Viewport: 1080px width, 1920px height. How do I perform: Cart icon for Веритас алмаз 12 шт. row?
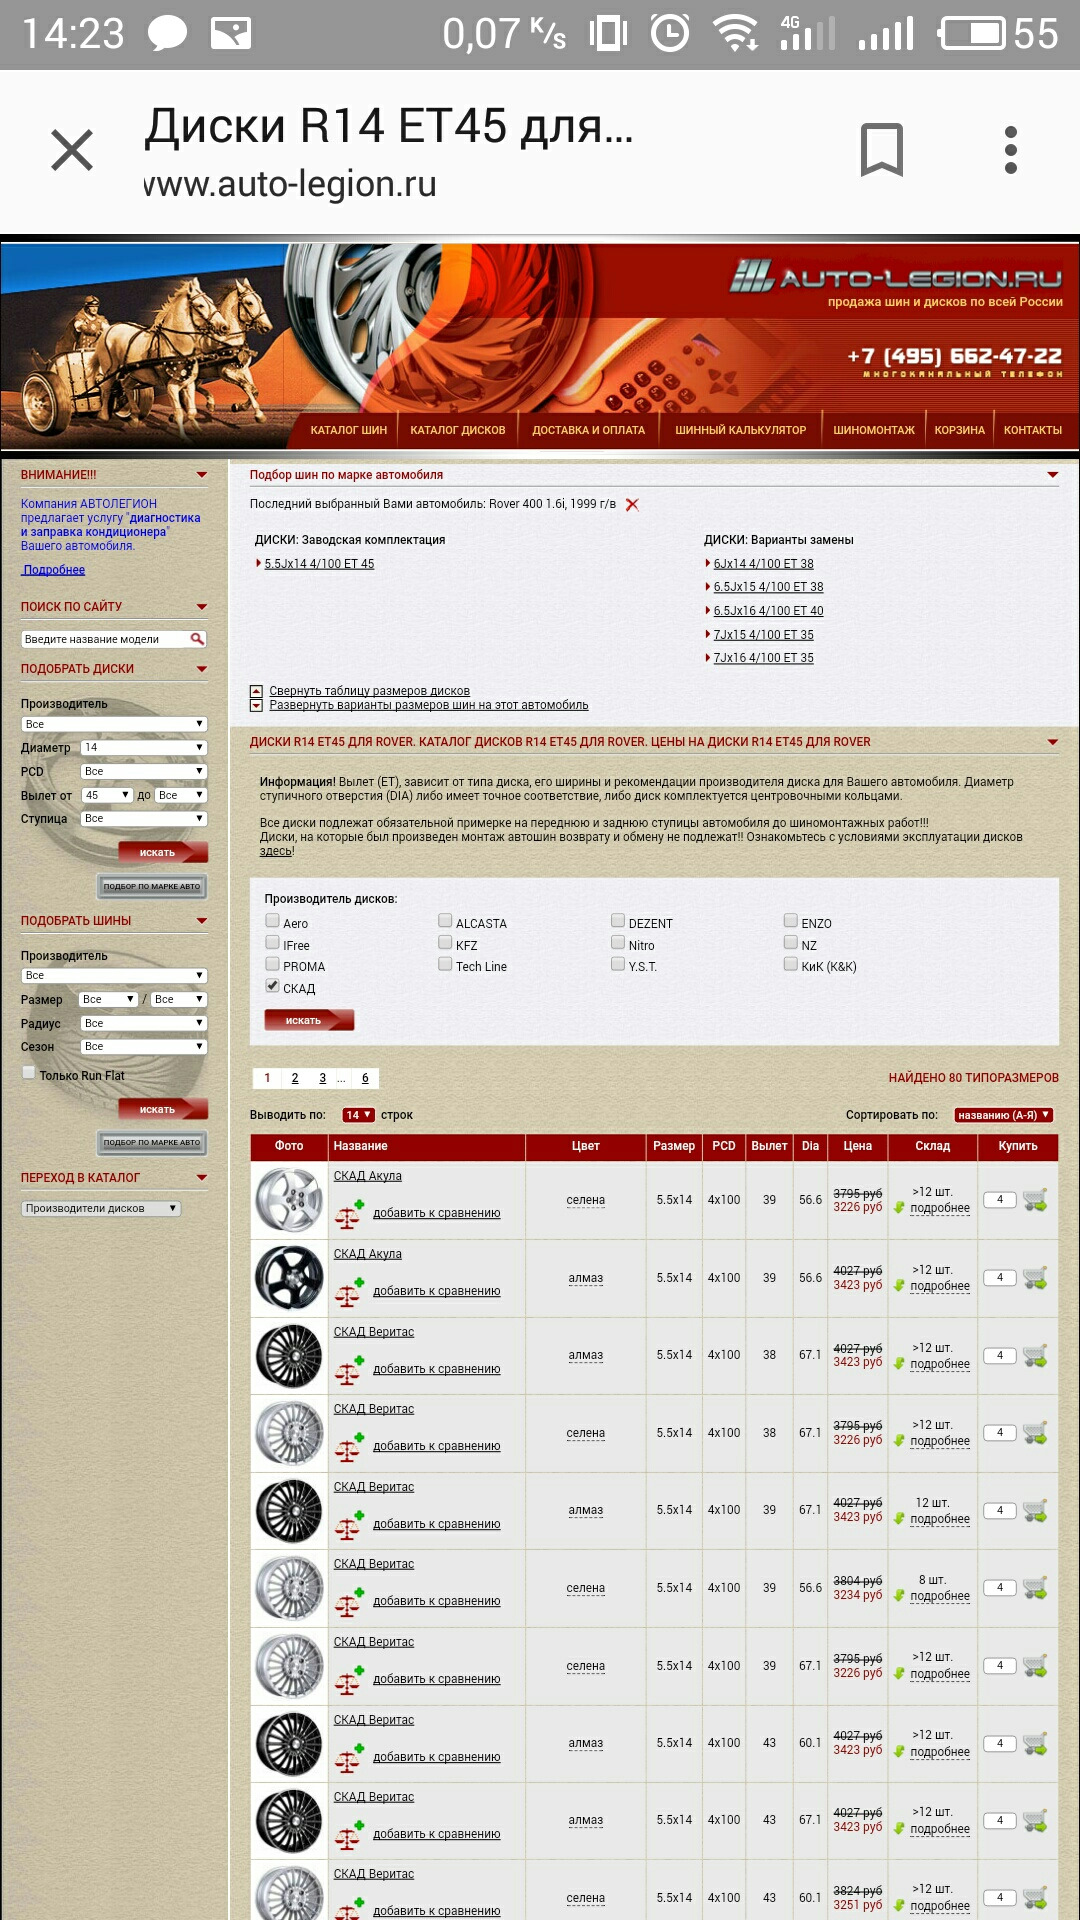point(1035,1511)
